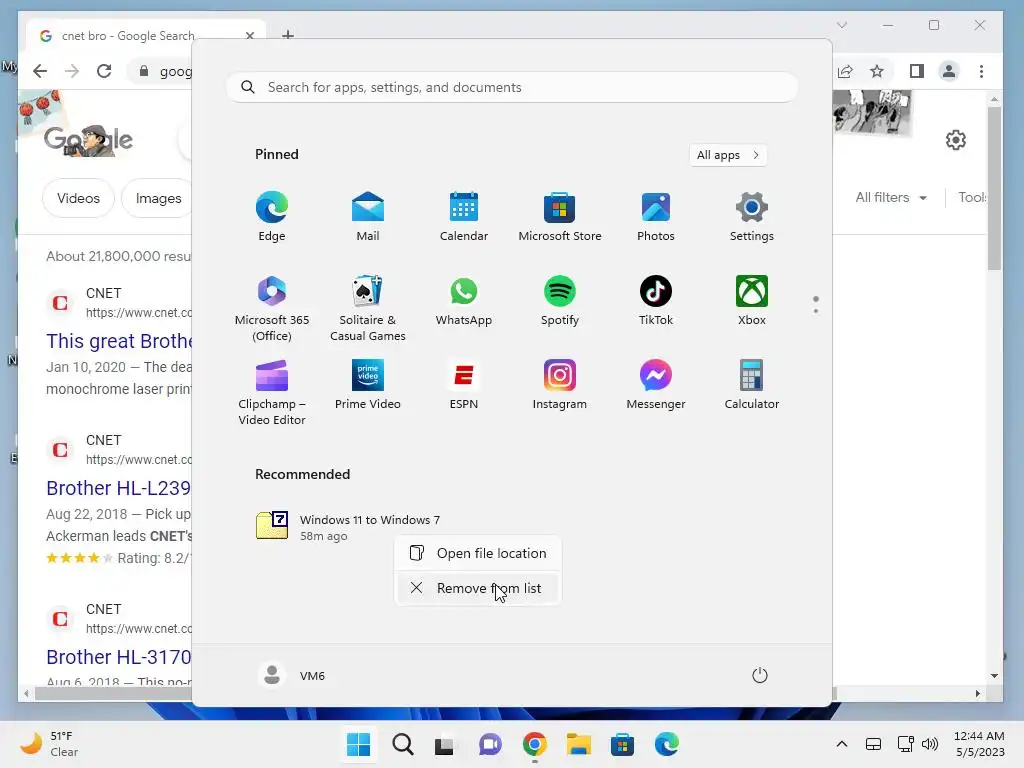Open Google quick settings gear

point(955,139)
